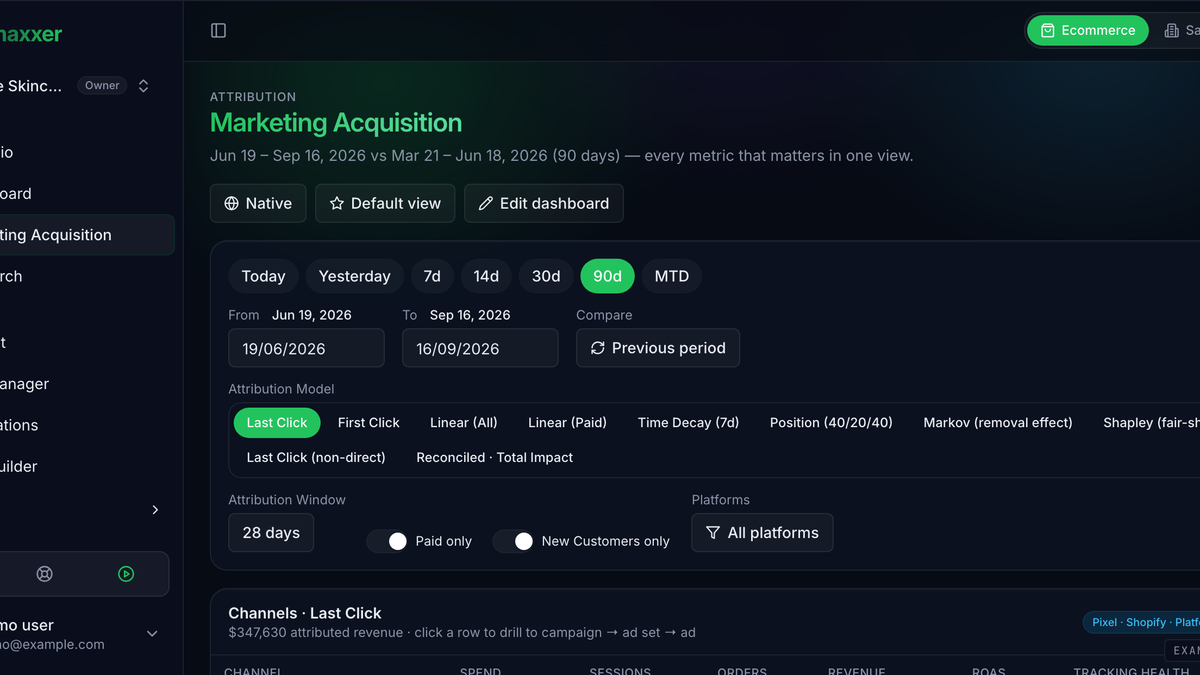The width and height of the screenshot is (1200, 675).
Task: Click the green play circle icon
Action: coord(126,574)
